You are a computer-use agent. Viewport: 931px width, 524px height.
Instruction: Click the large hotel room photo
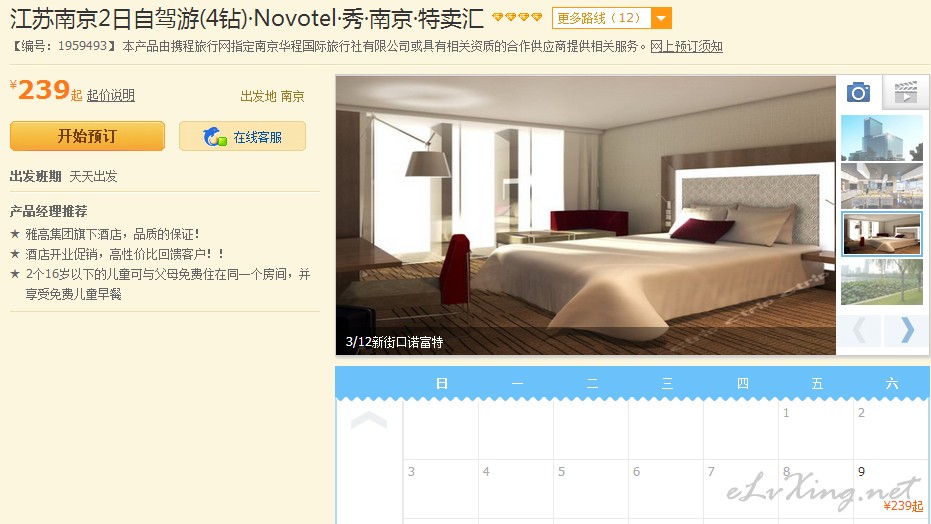(585, 215)
